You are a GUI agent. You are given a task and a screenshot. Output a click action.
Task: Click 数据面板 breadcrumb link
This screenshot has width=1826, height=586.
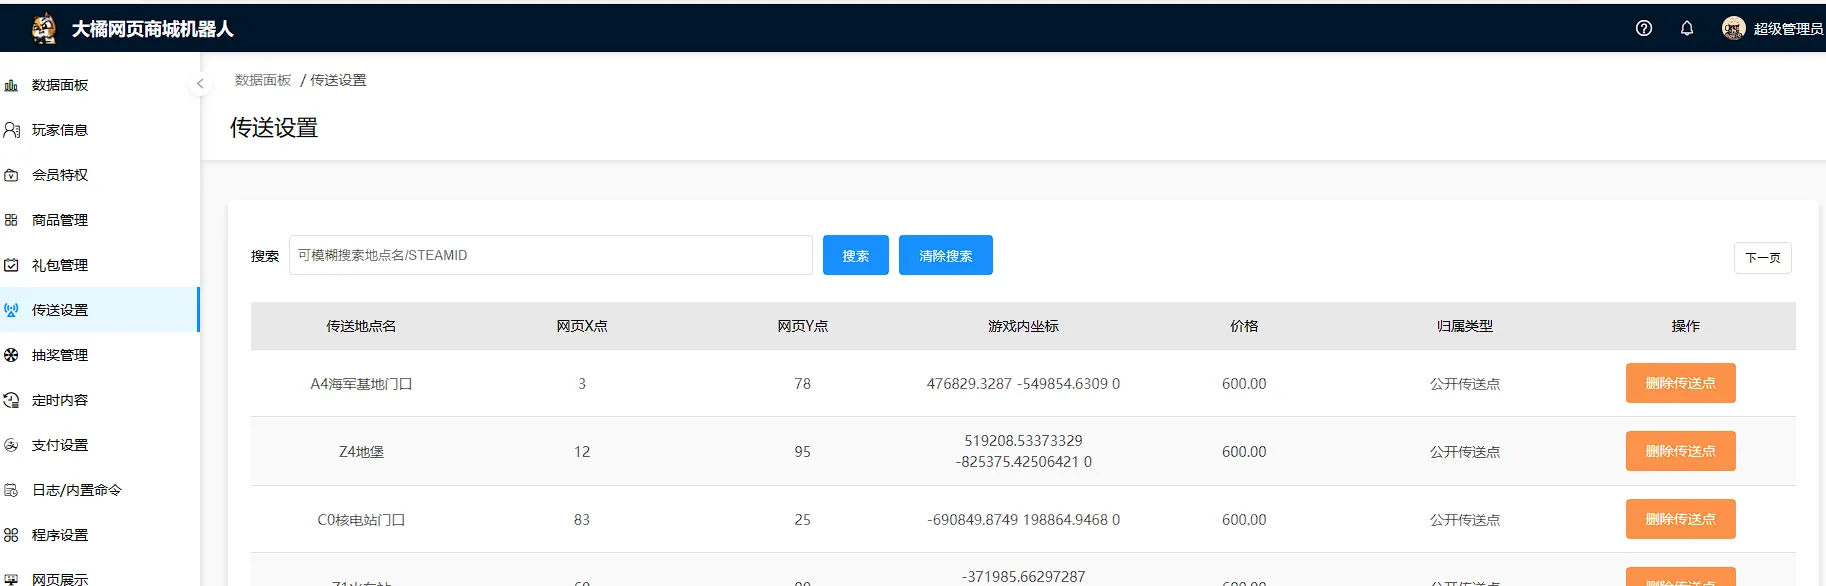tap(263, 80)
